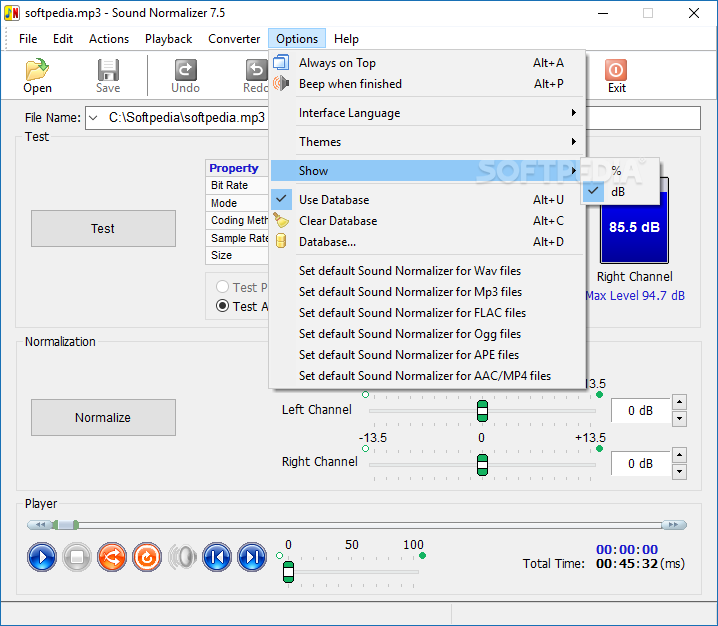Click the Size property row

(237, 255)
